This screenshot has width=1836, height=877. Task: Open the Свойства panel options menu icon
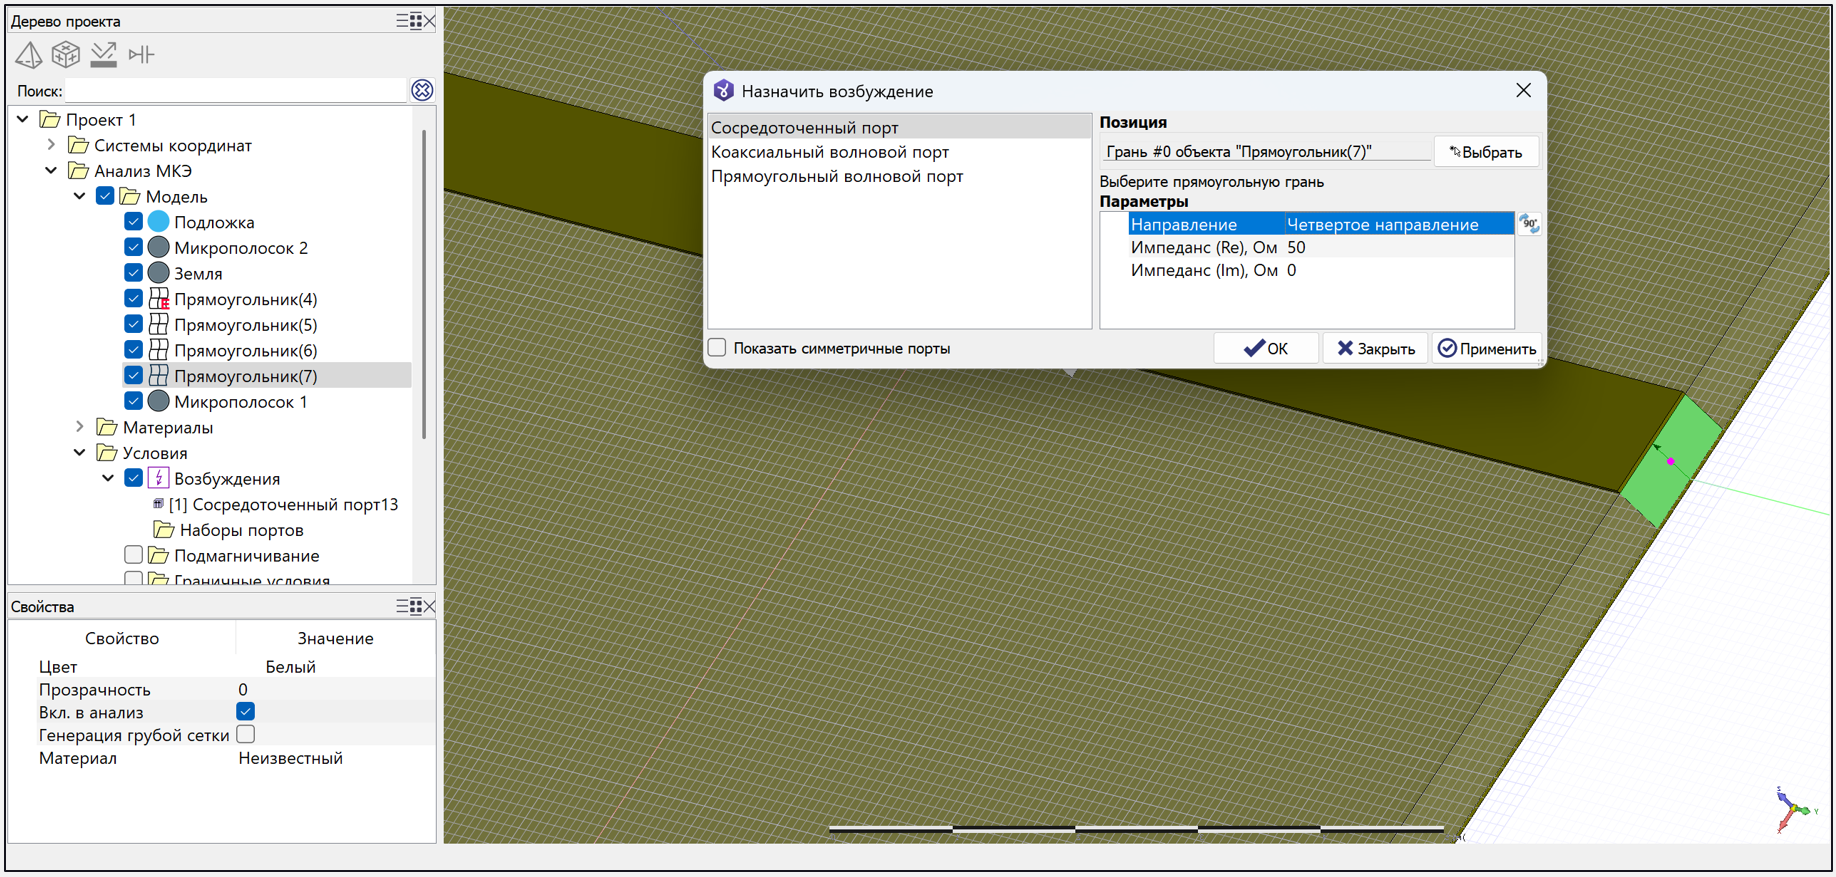coord(408,607)
